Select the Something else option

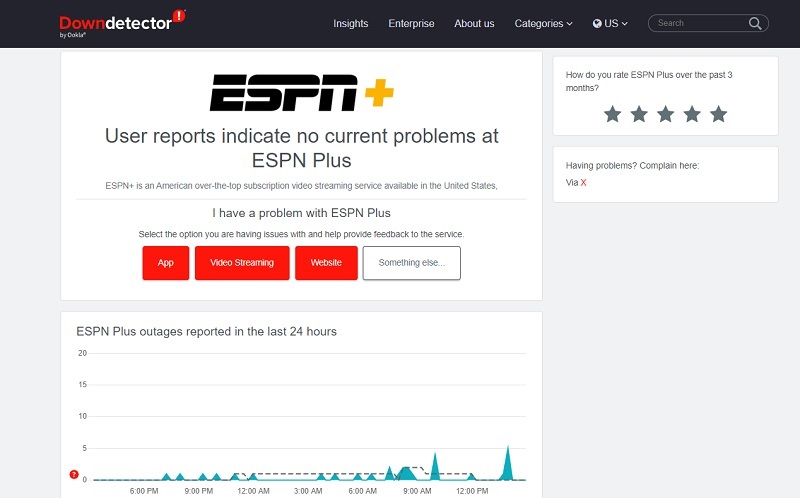pyautogui.click(x=411, y=263)
